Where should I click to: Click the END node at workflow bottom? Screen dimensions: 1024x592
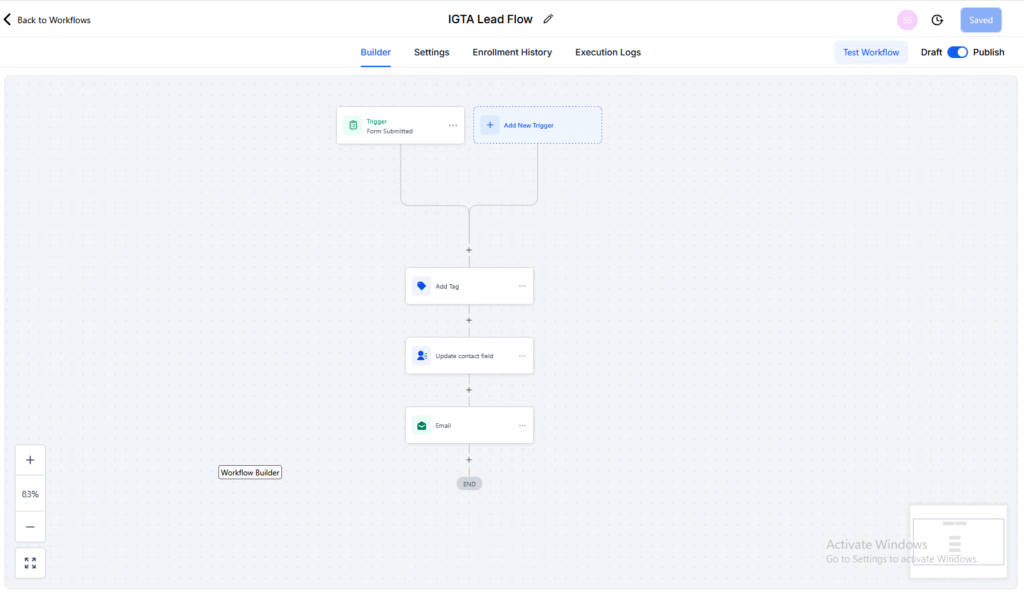pos(469,483)
